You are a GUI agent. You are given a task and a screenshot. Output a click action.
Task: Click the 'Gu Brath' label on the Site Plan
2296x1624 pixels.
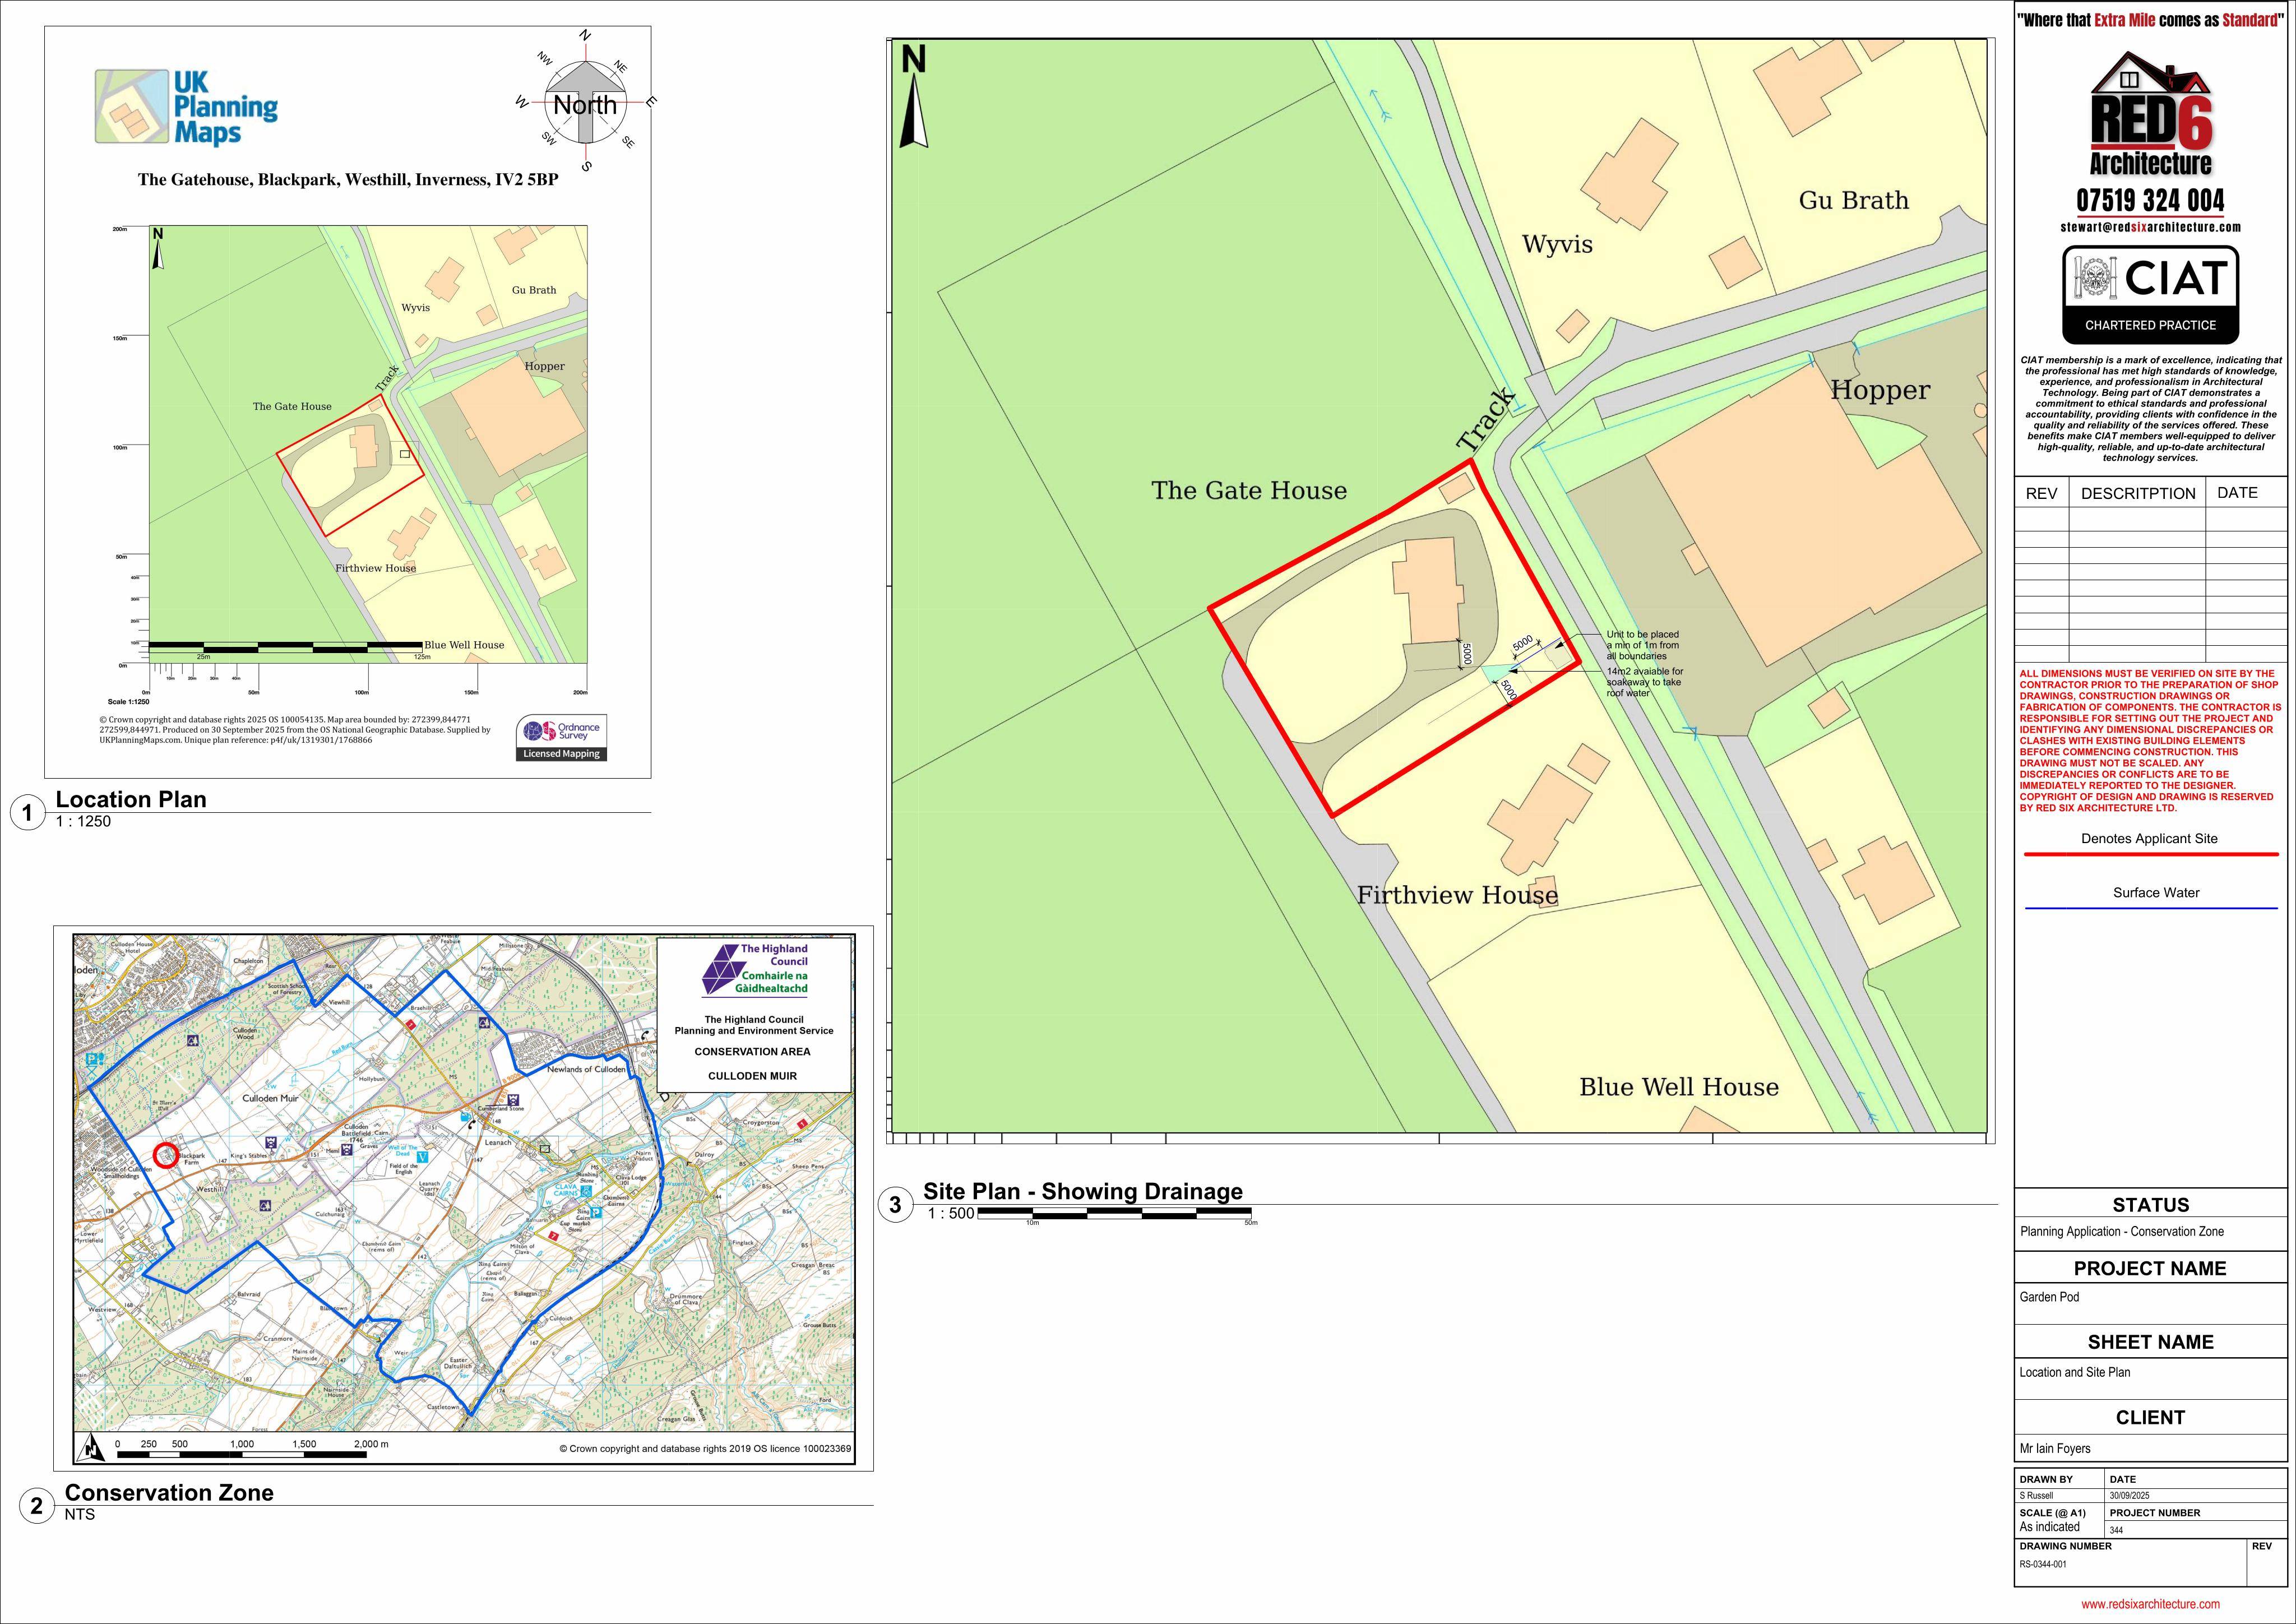(1853, 200)
